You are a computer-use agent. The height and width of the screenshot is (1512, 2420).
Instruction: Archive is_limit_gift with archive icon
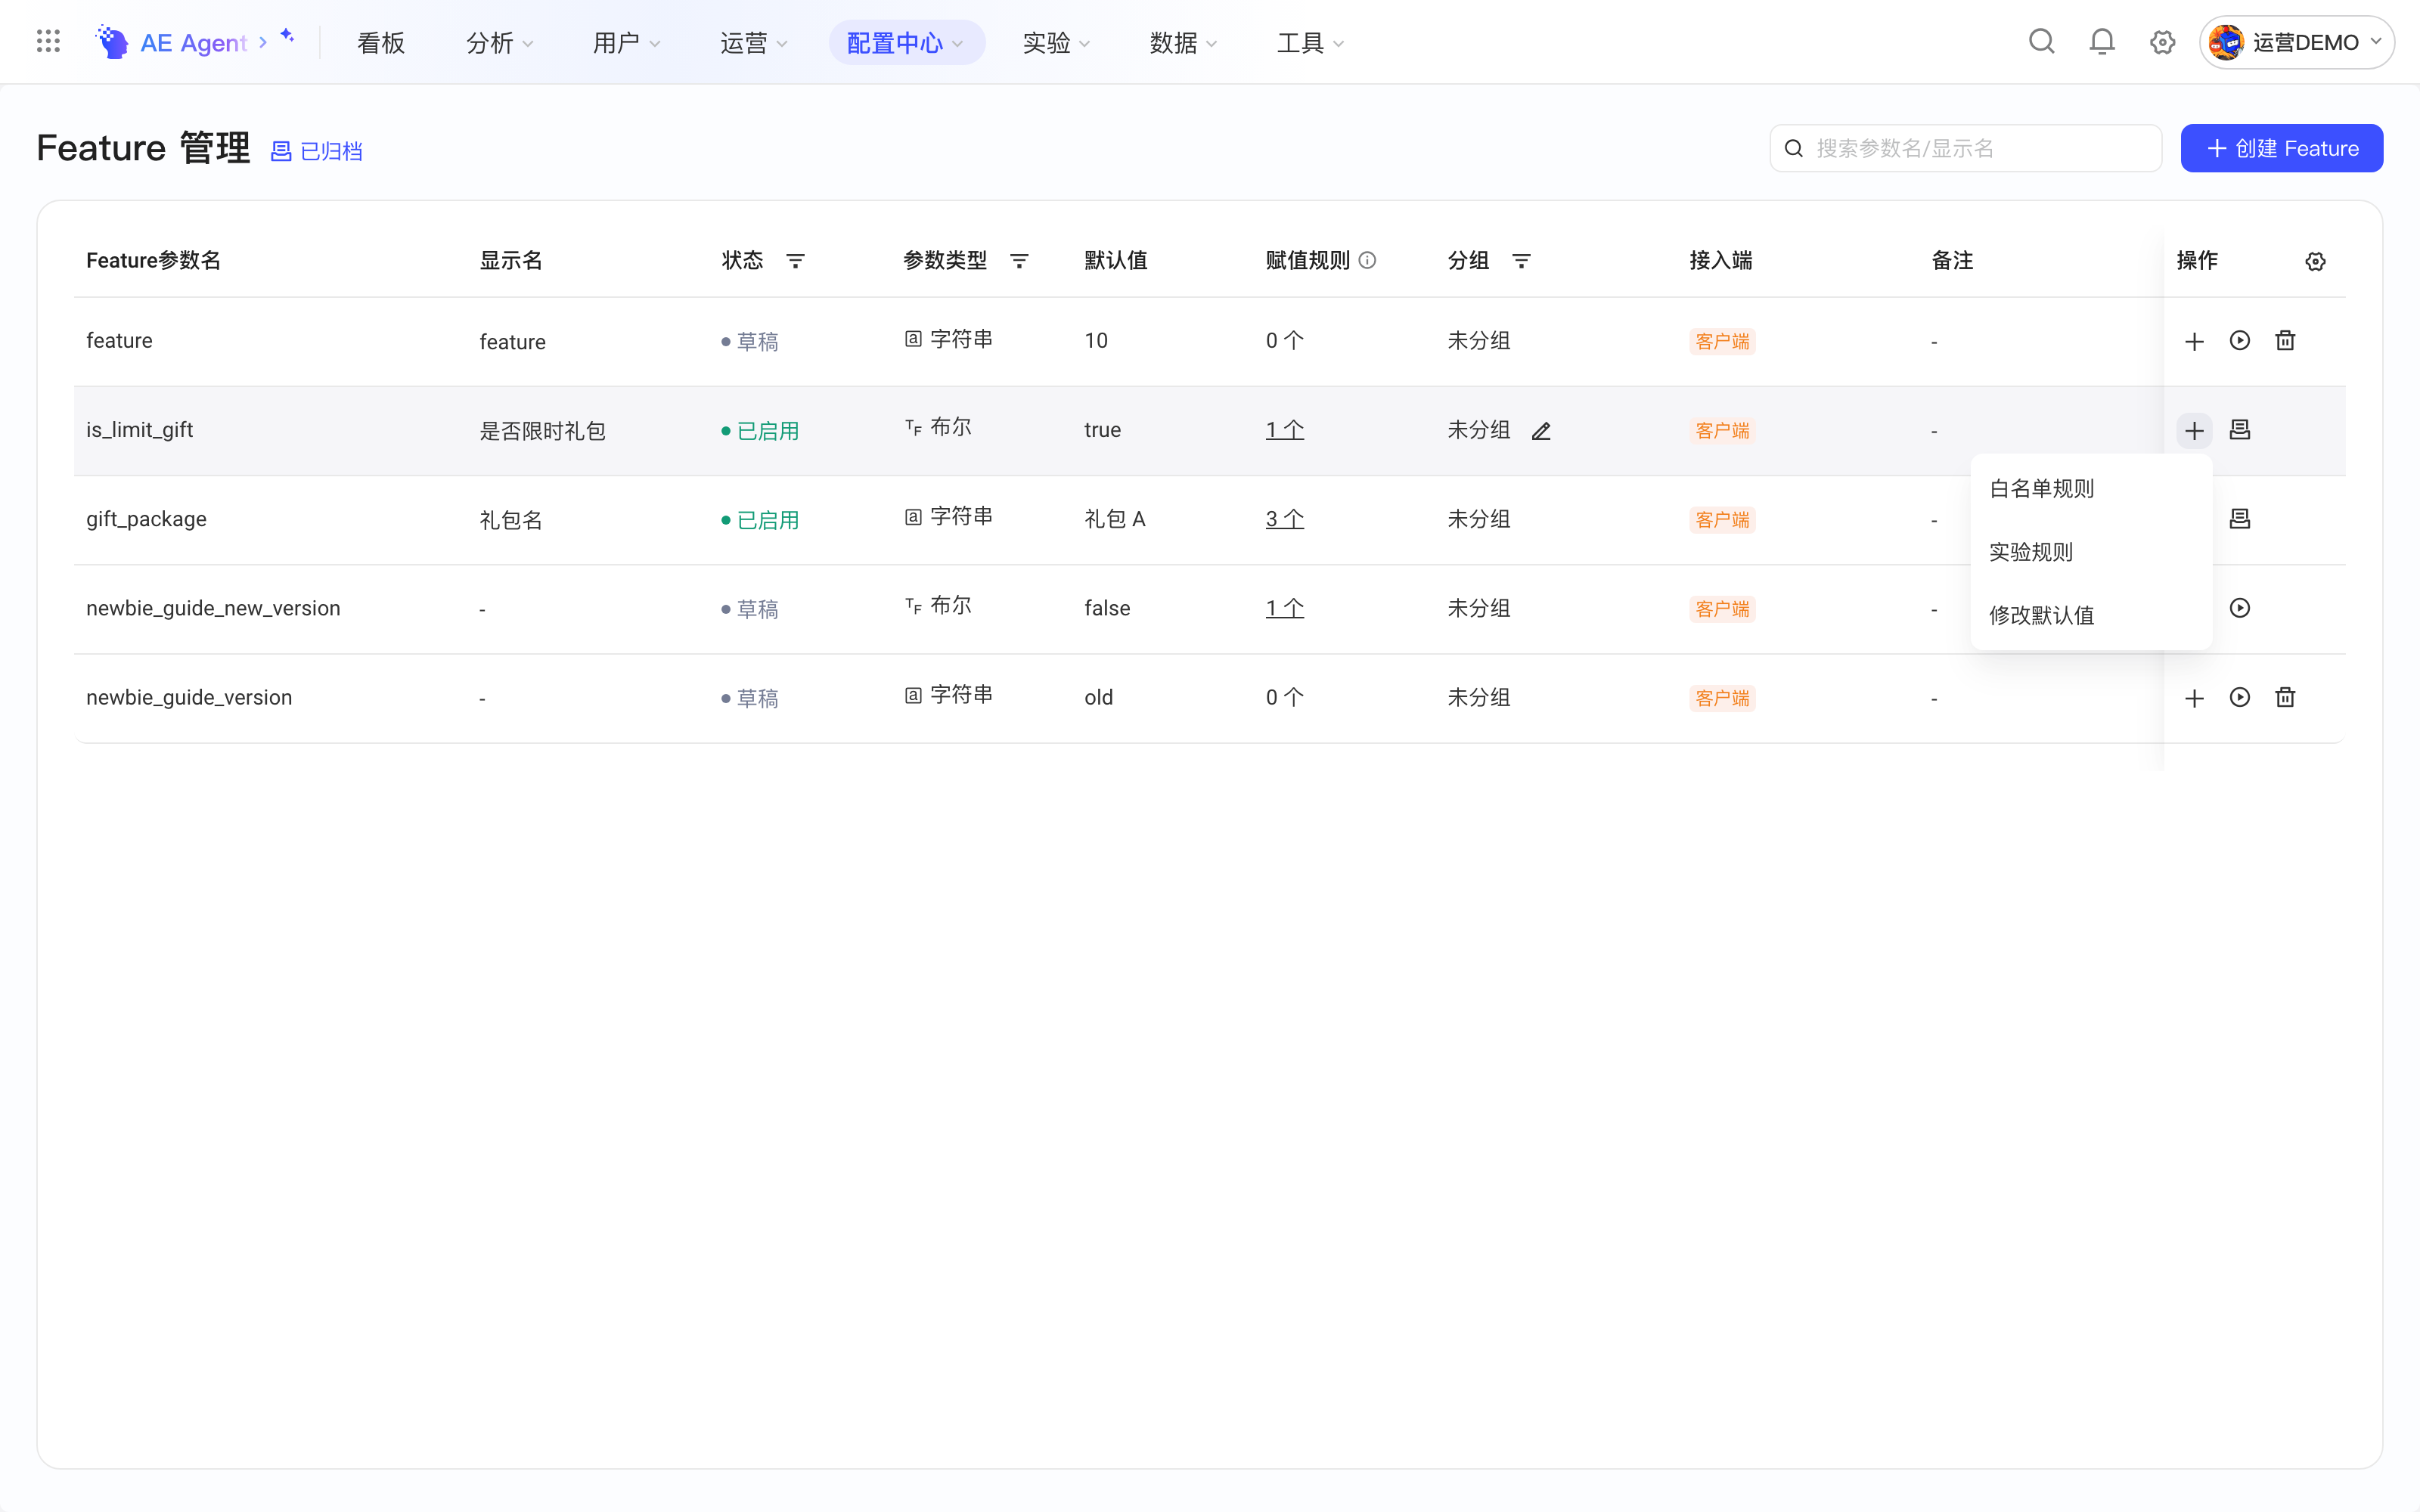pos(2240,430)
